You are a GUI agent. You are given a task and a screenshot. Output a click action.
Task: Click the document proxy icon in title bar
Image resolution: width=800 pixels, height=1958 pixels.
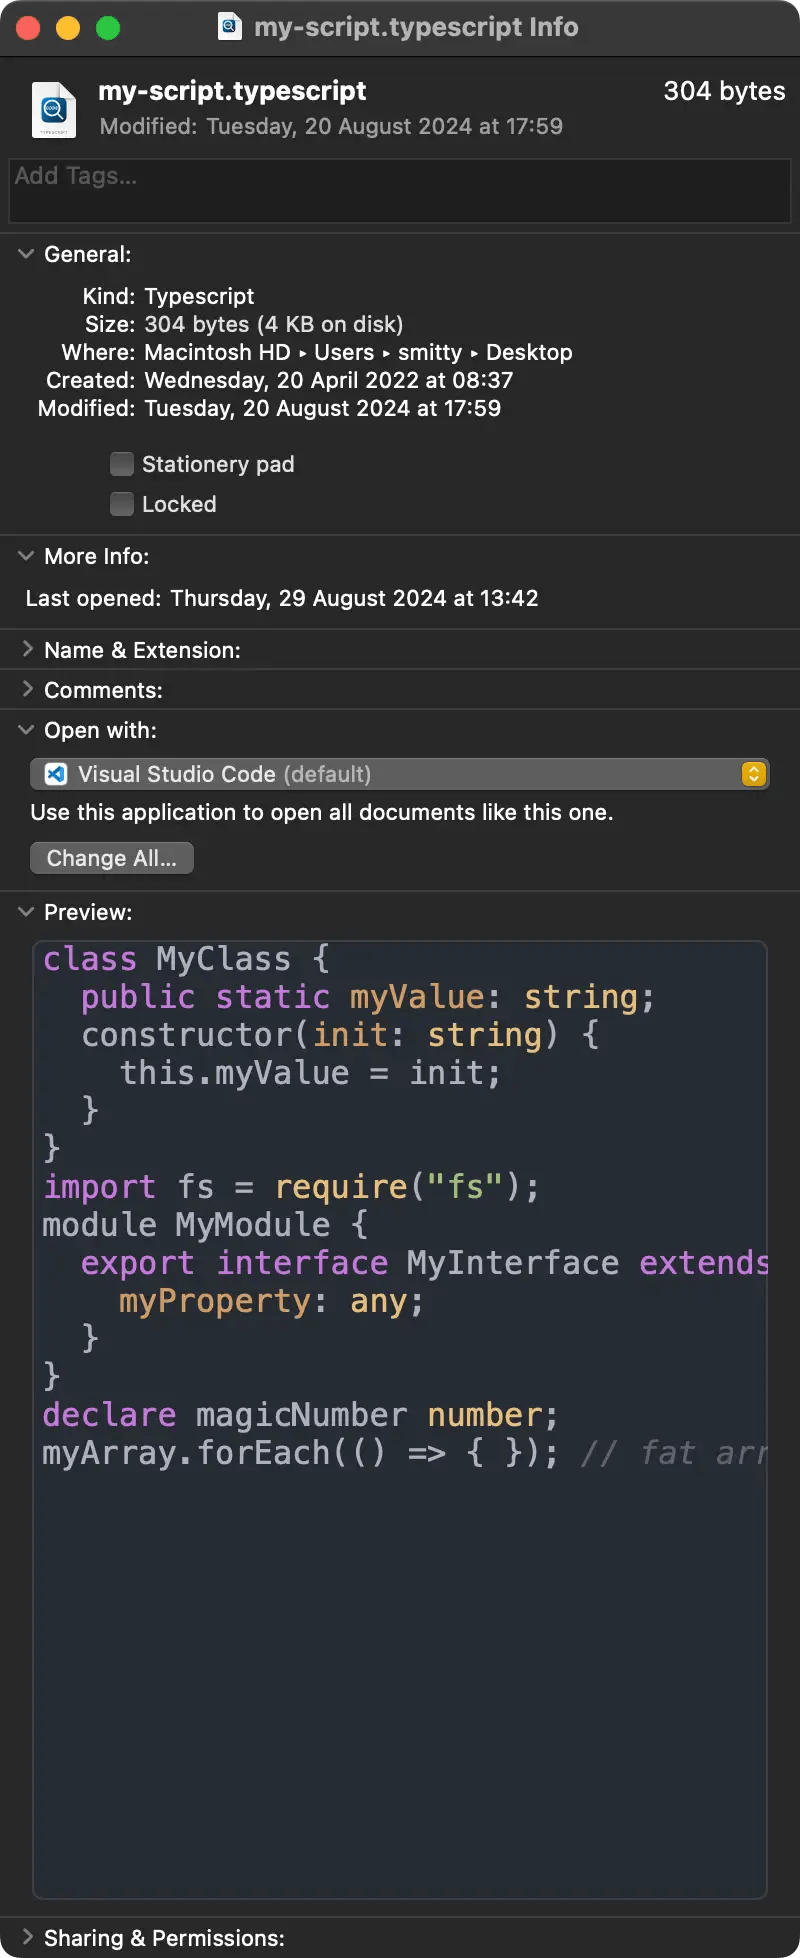(230, 27)
